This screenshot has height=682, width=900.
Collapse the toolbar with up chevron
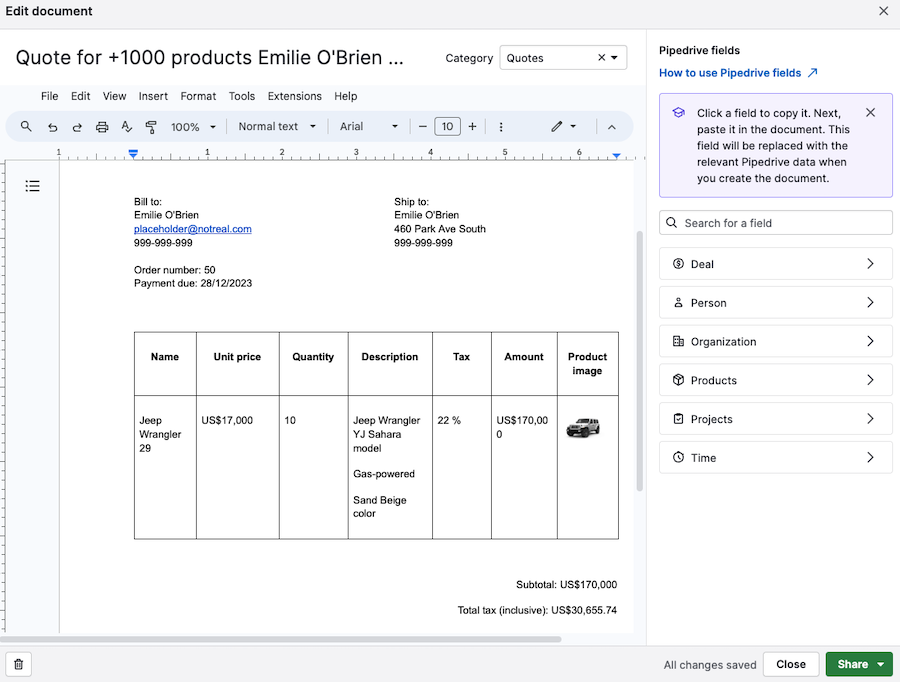tap(612, 127)
